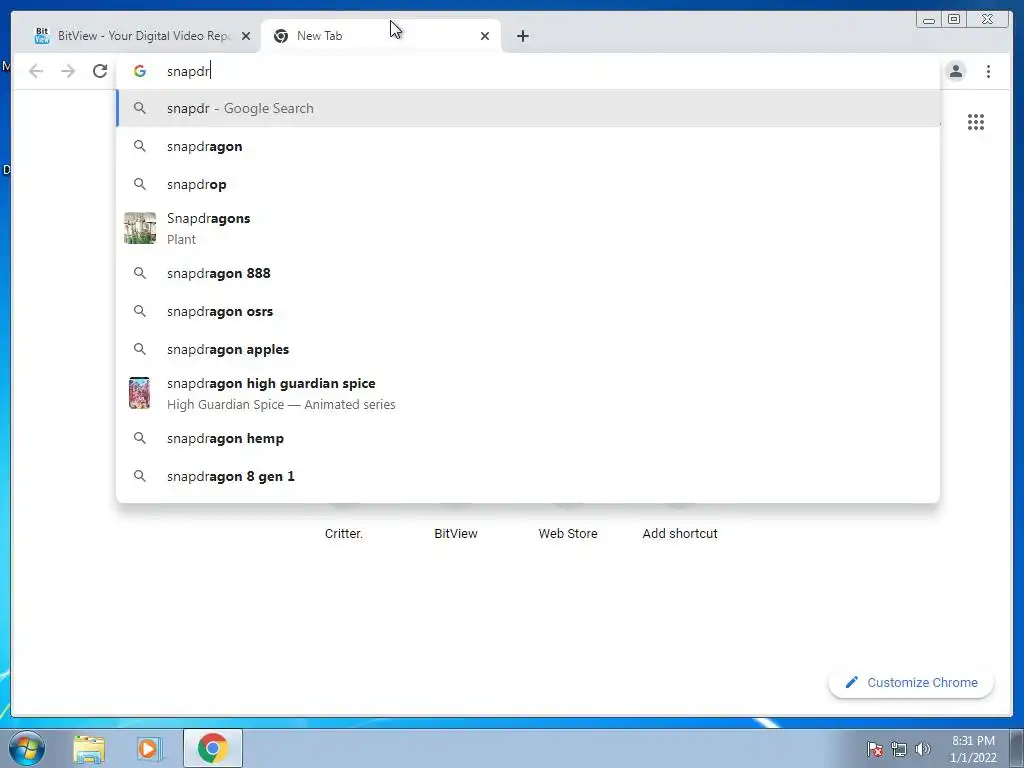Choose 'snapdr - Google Search' suggestion
This screenshot has width=1024, height=768.
(x=528, y=108)
